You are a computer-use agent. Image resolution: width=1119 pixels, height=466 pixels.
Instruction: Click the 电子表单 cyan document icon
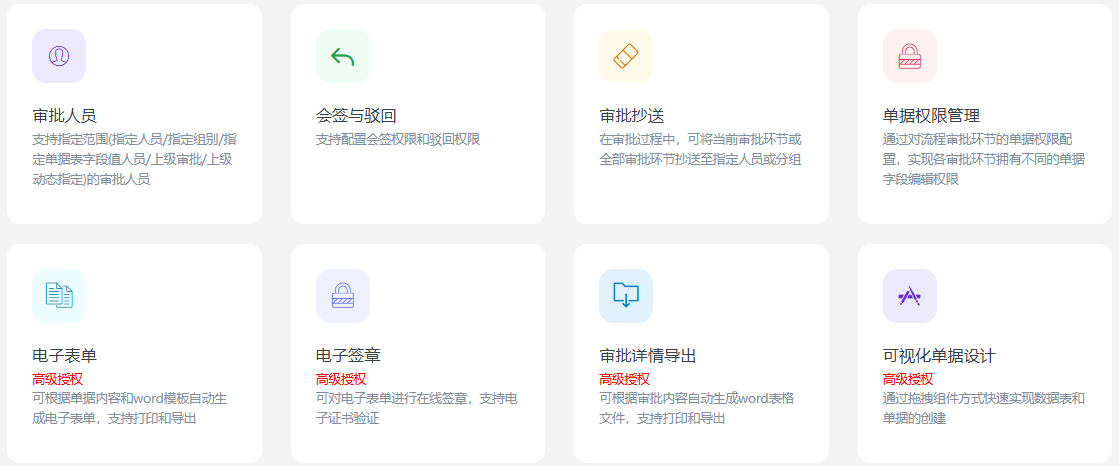[59, 296]
